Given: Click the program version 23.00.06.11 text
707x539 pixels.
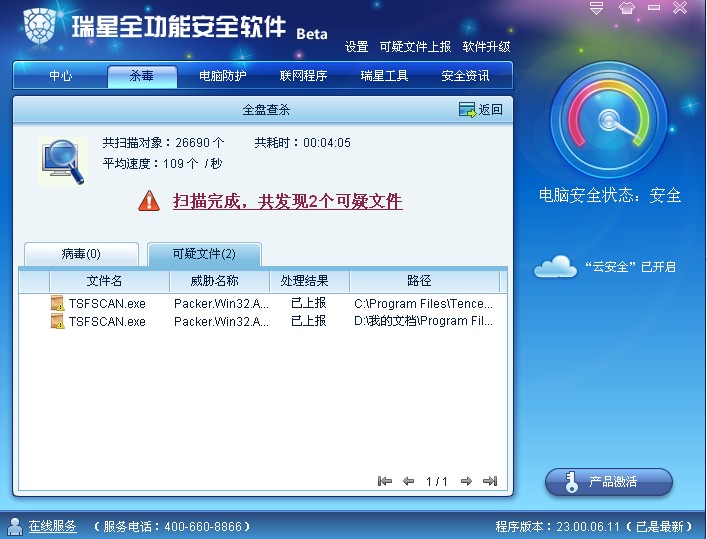Looking at the screenshot, I should (x=594, y=526).
